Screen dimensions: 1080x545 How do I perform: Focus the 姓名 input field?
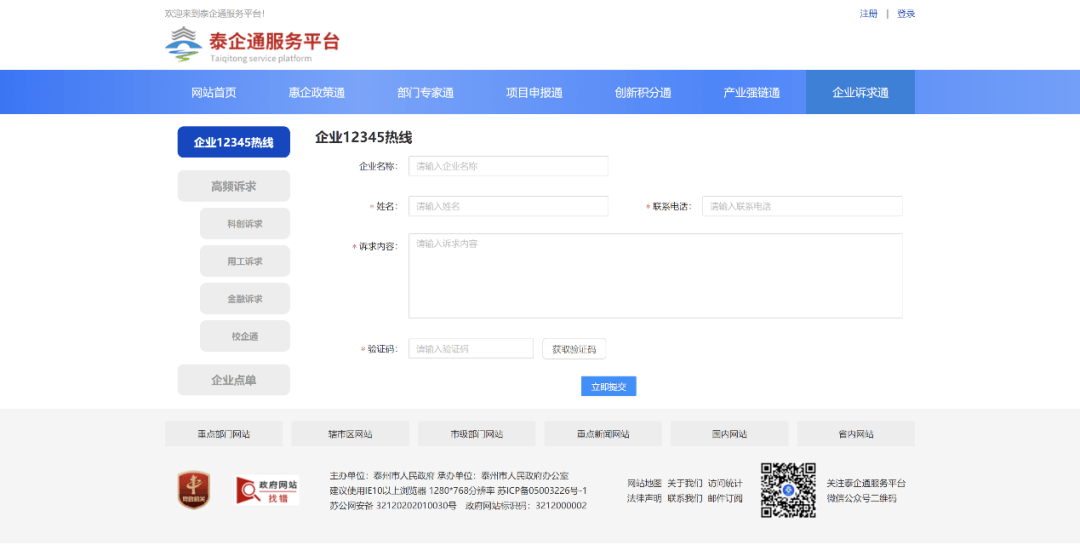[508, 206]
